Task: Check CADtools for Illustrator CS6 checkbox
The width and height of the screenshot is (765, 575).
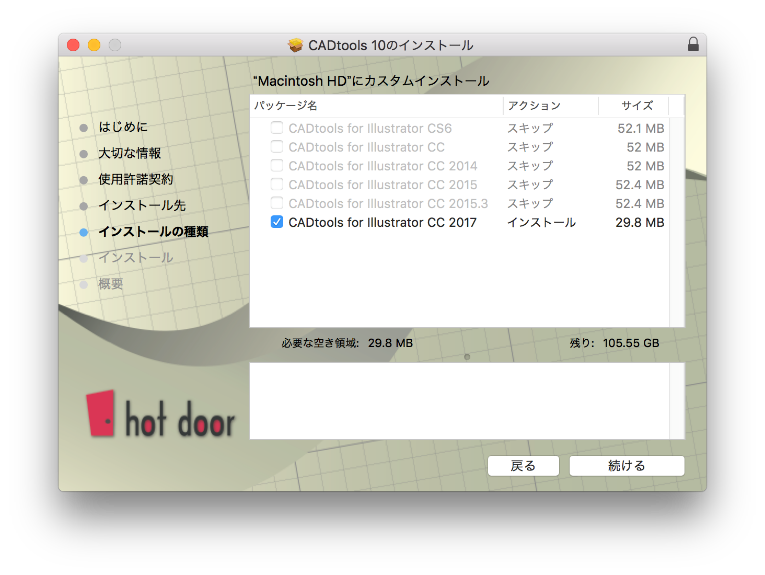Action: tap(277, 128)
